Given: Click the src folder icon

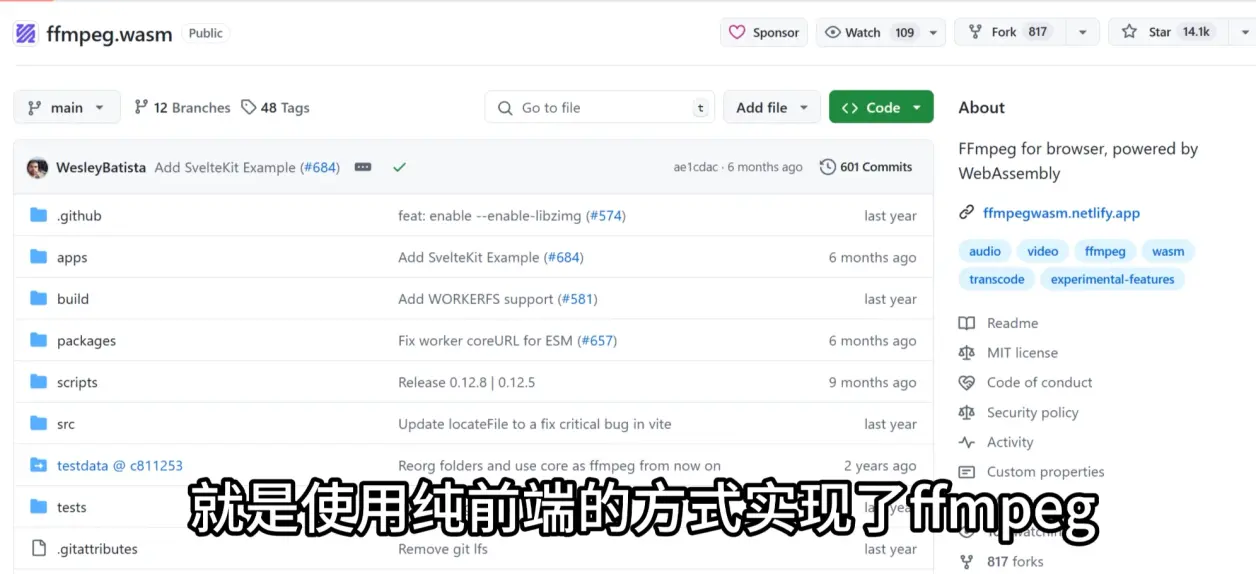Looking at the screenshot, I should coord(39,423).
